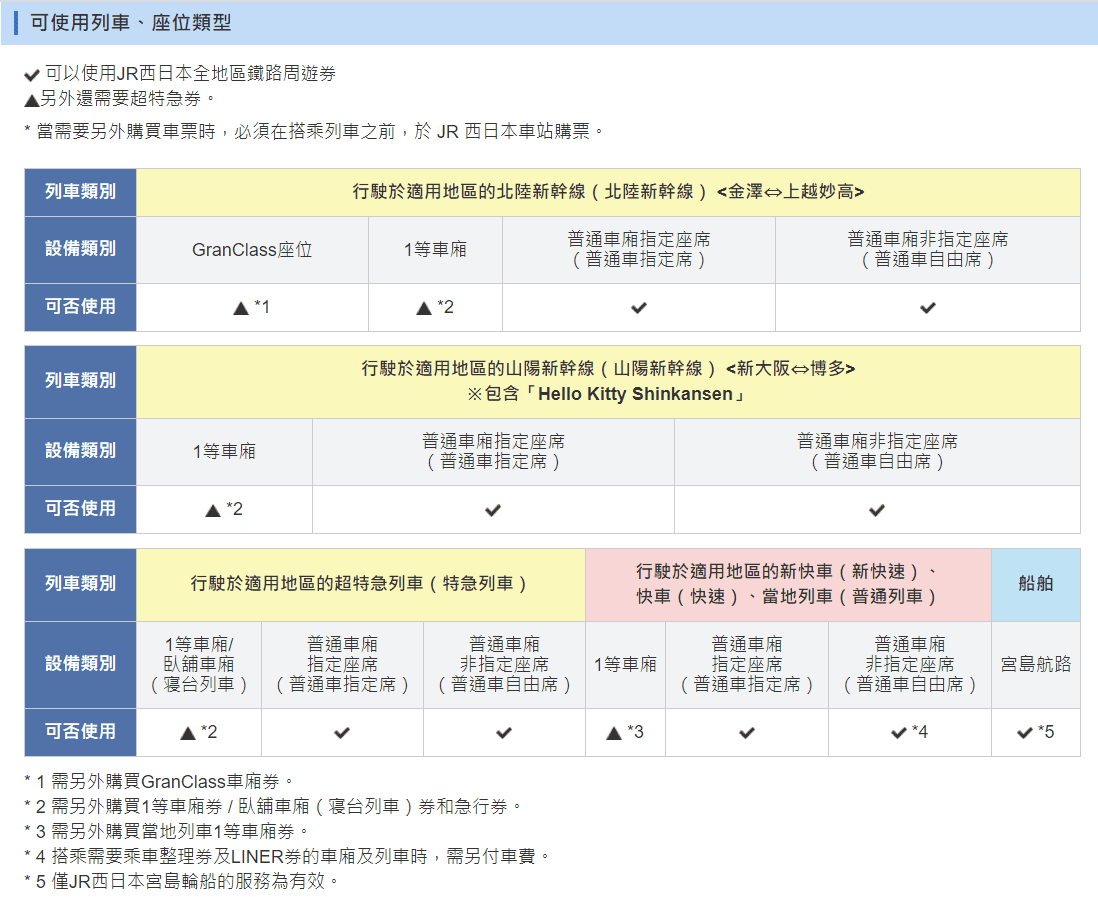Click Hokuriku Shinkansen reserved seat checkmark

tap(638, 308)
